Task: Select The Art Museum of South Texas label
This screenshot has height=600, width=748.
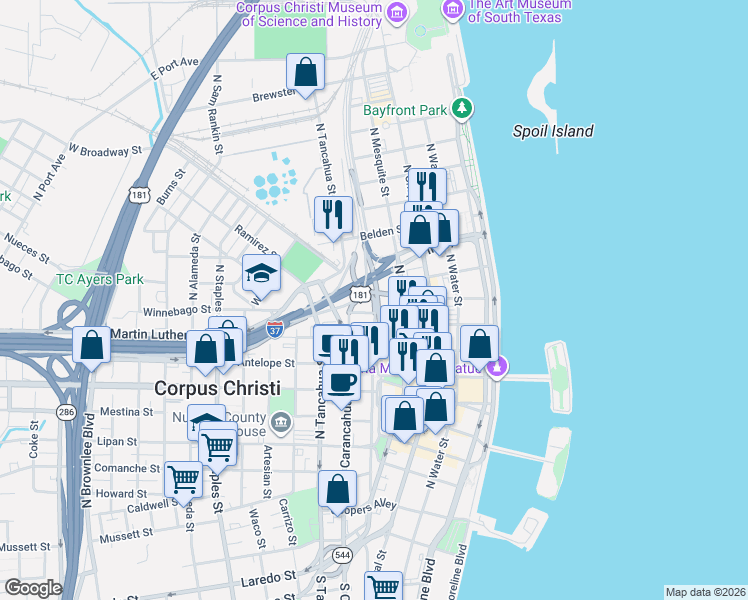Action: coord(520,11)
